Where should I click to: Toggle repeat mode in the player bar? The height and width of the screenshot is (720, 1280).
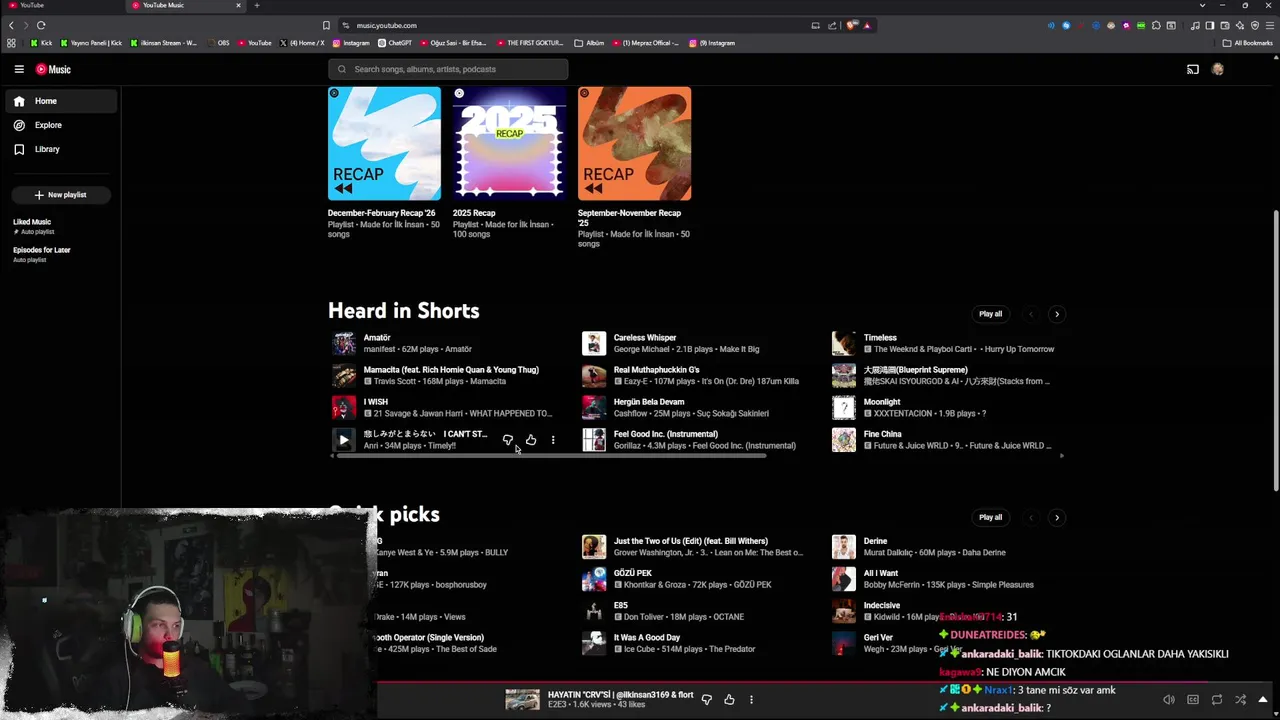pos(1217,700)
